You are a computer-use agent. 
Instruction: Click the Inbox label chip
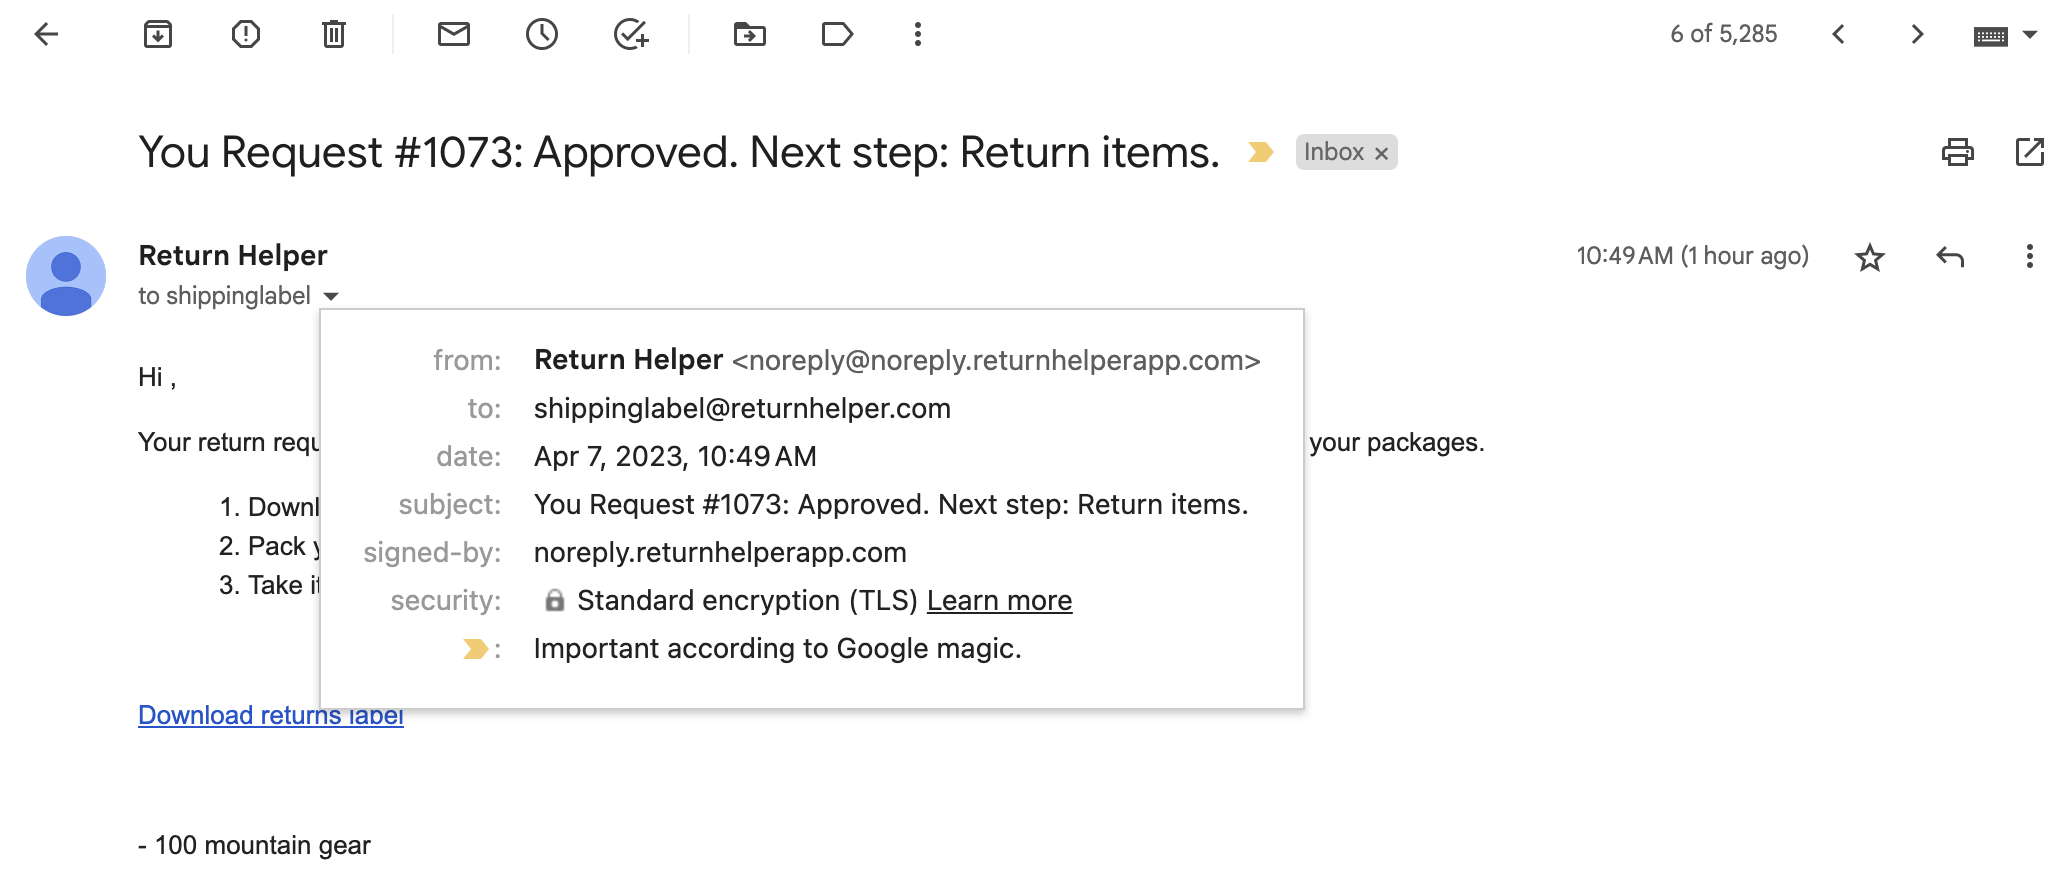[1346, 152]
